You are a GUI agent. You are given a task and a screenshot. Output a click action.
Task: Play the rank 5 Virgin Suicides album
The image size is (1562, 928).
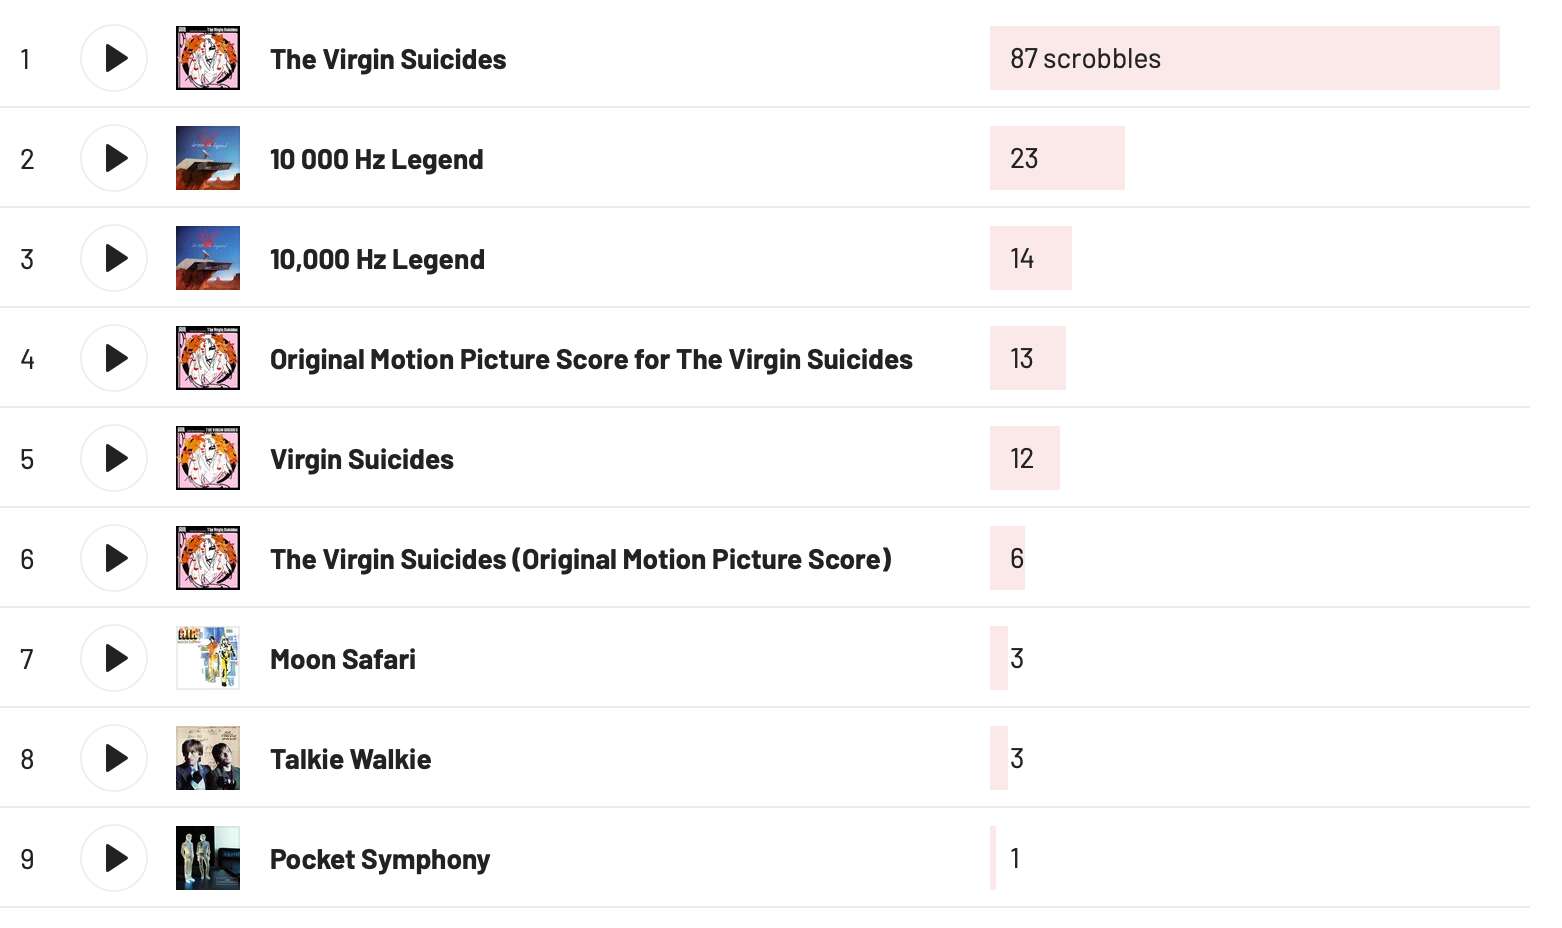(114, 458)
